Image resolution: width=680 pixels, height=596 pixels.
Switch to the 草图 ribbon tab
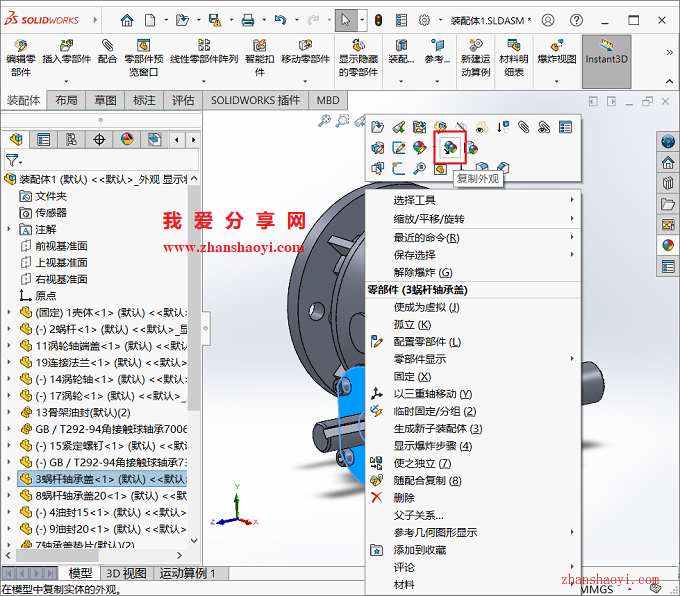(x=105, y=100)
